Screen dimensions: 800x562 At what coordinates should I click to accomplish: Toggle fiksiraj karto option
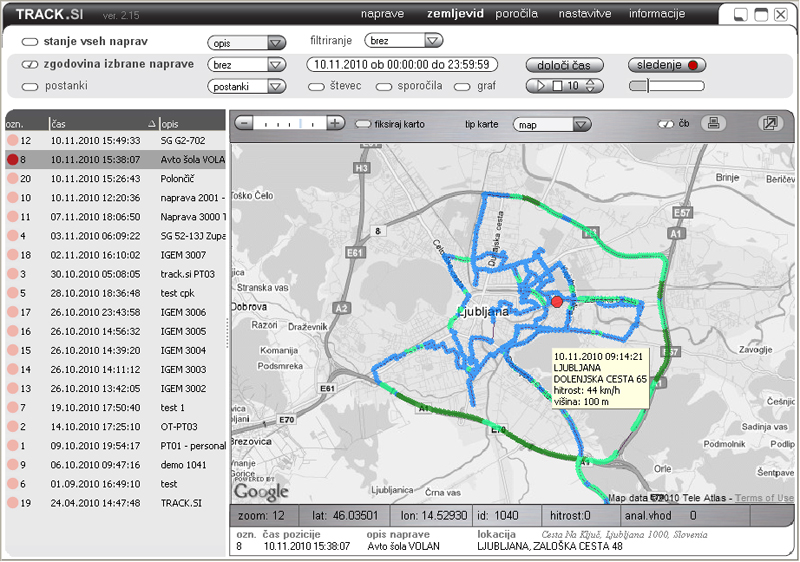pos(363,124)
